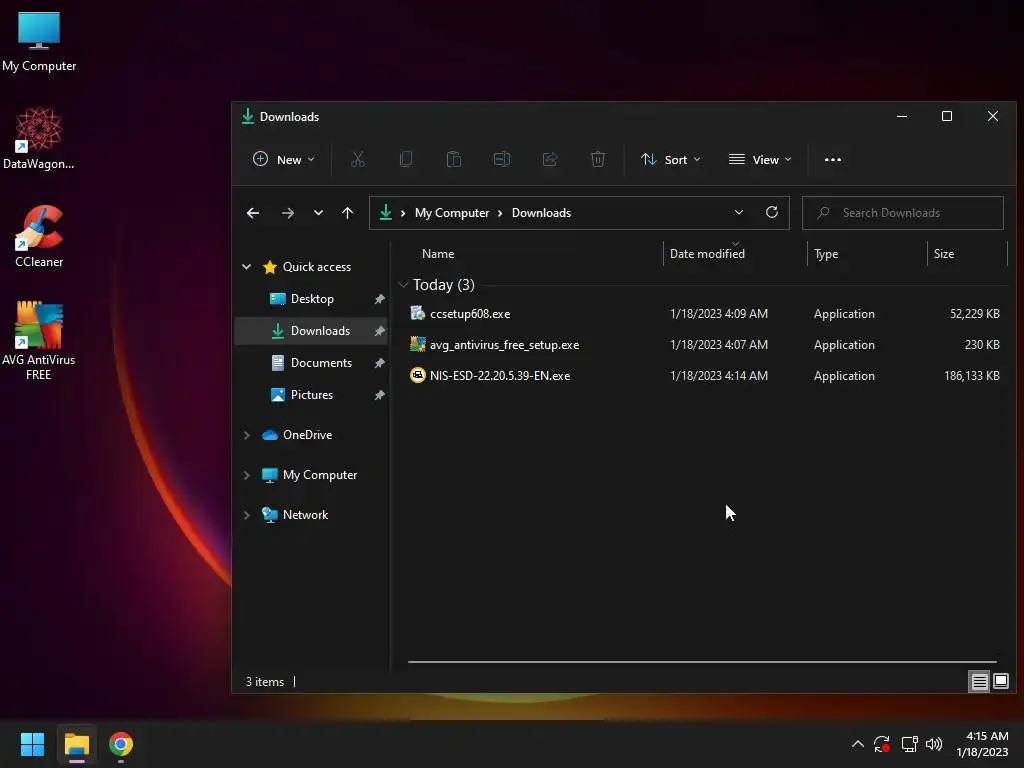The width and height of the screenshot is (1024, 768).
Task: Click the Rename icon in toolbar
Action: tap(502, 159)
